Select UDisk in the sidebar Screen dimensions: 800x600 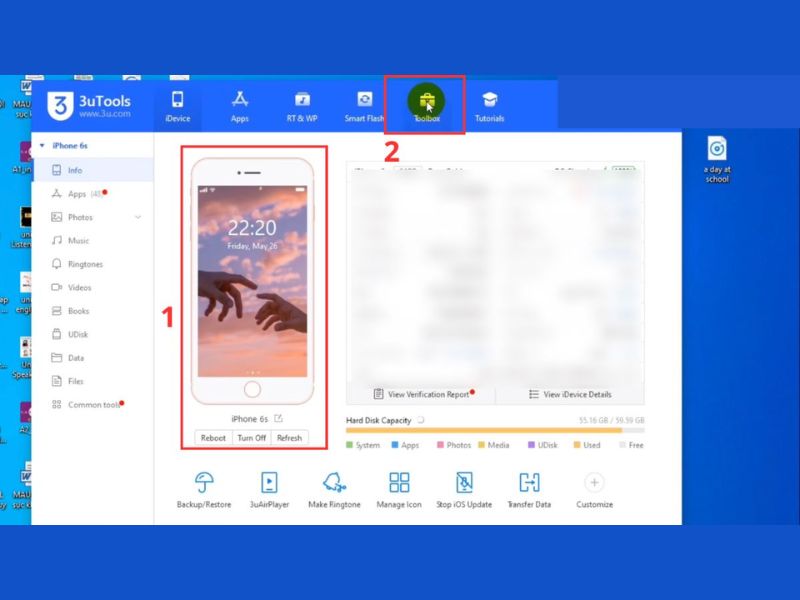tap(93, 334)
